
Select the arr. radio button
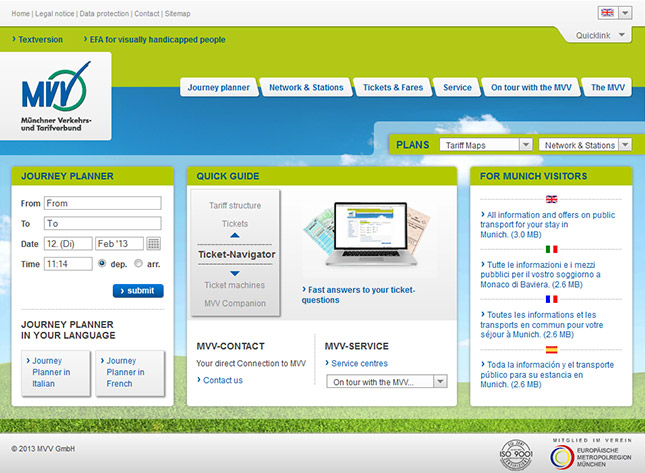point(139,263)
